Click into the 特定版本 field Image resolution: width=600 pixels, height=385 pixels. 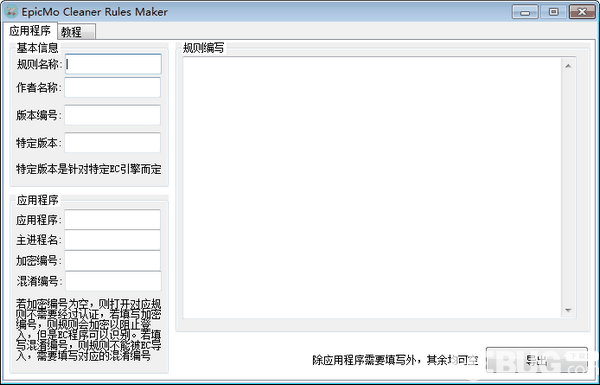point(112,143)
